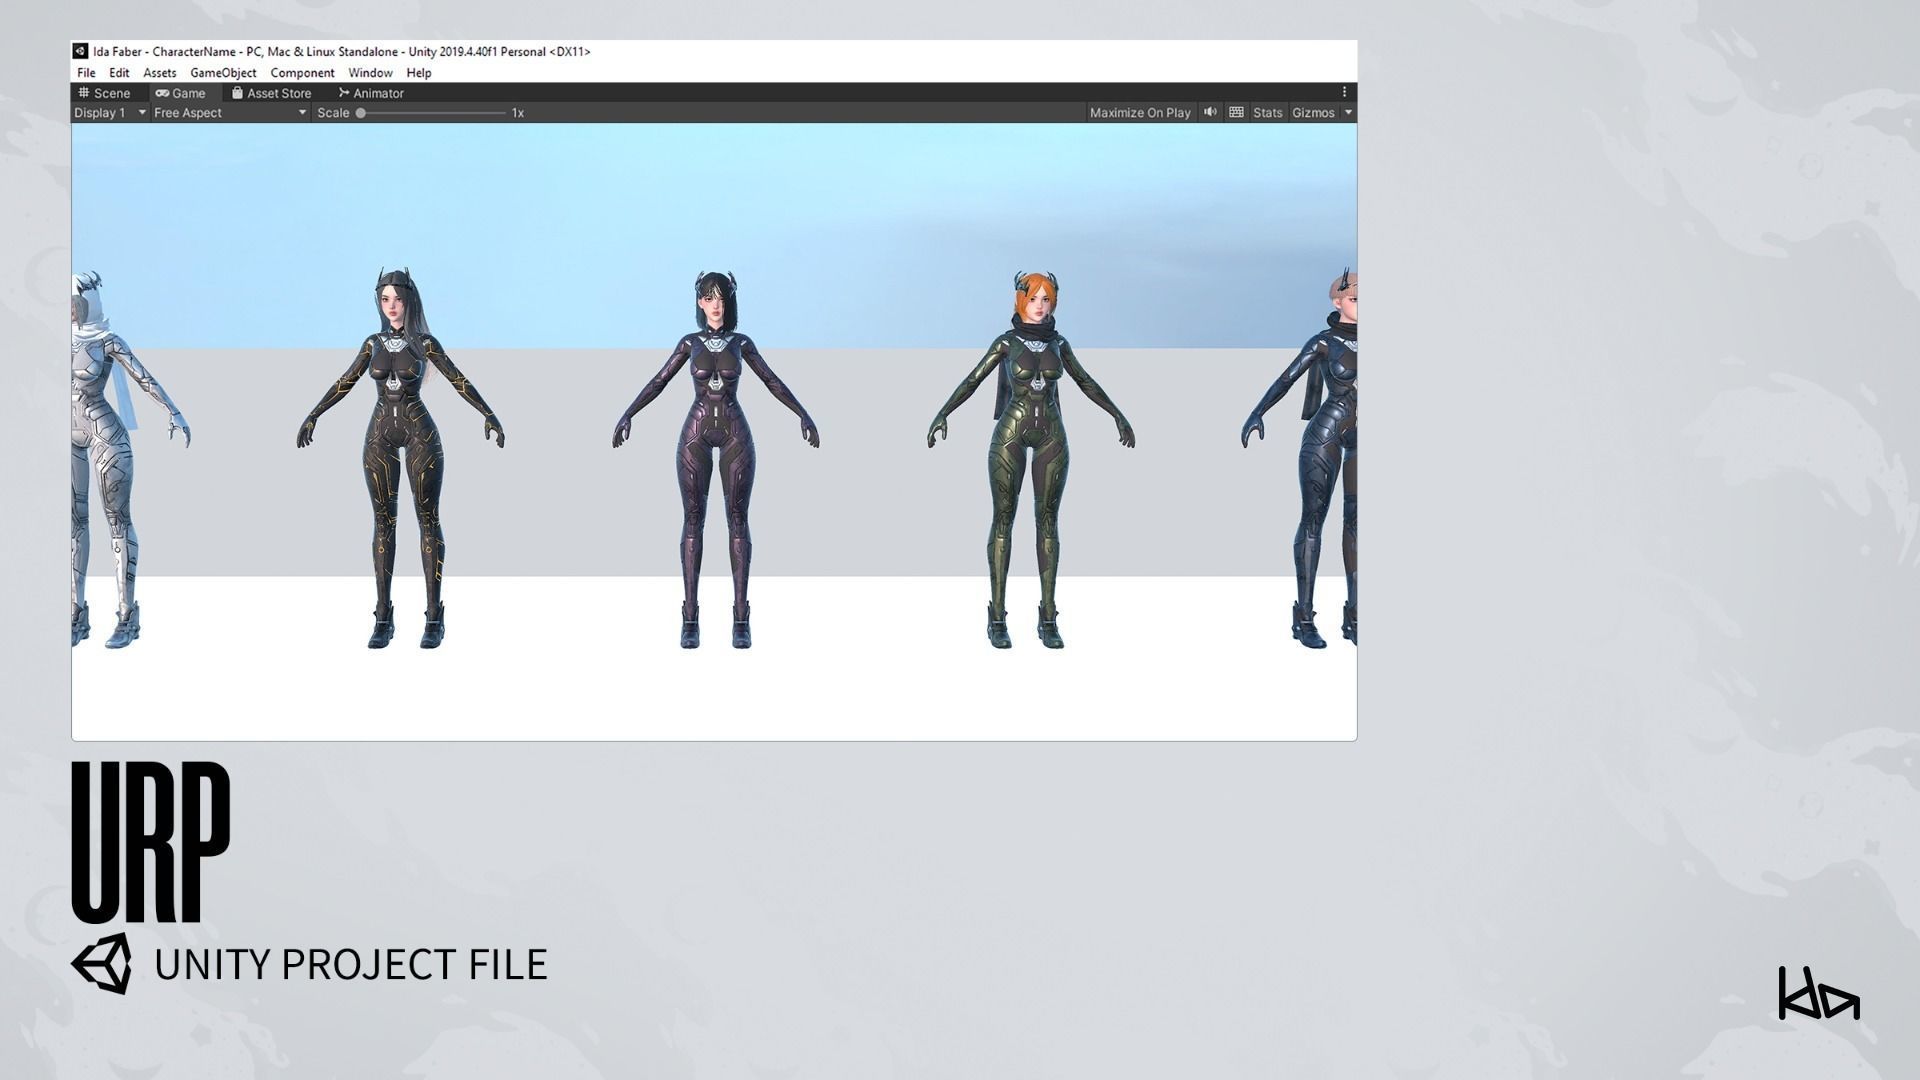This screenshot has height=1080, width=1920.
Task: Click the Scale slider handle
Action: (x=361, y=113)
